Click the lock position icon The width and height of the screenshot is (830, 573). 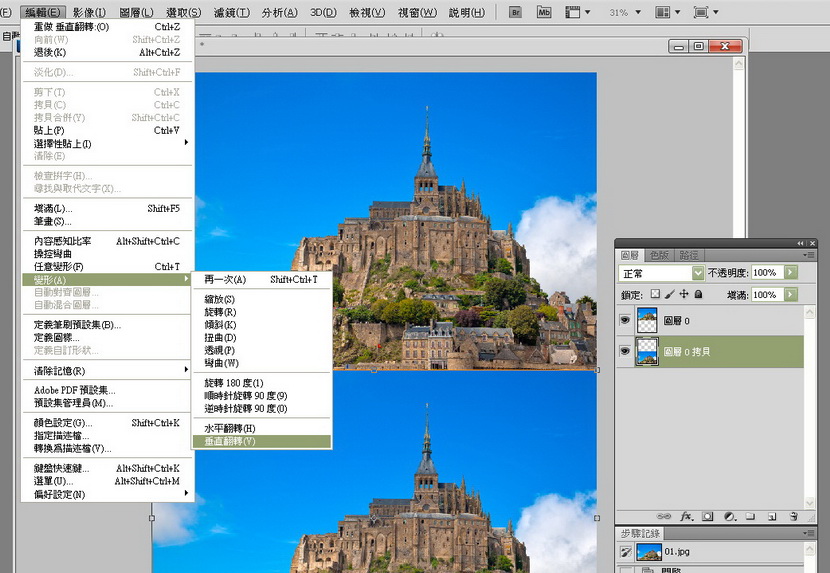point(684,294)
